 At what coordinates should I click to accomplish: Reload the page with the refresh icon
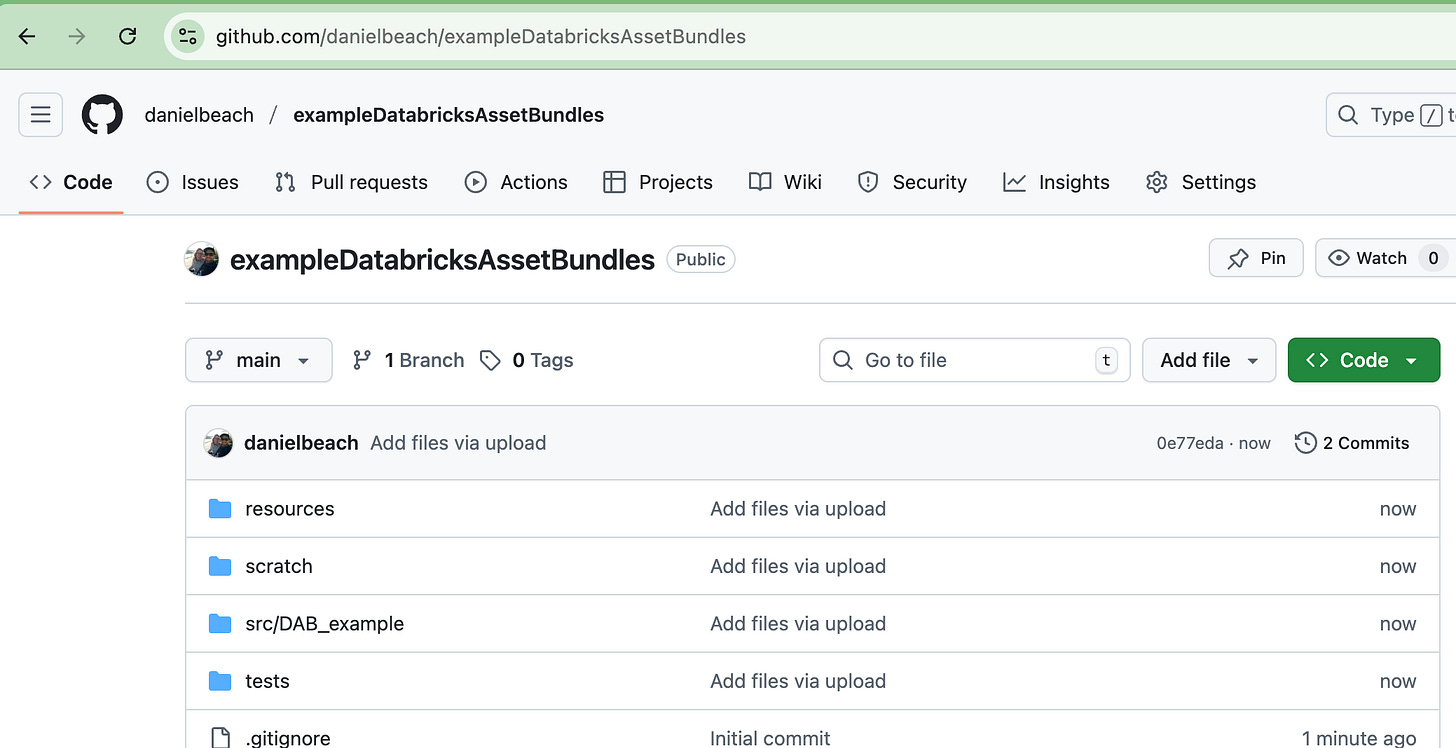[x=127, y=37]
